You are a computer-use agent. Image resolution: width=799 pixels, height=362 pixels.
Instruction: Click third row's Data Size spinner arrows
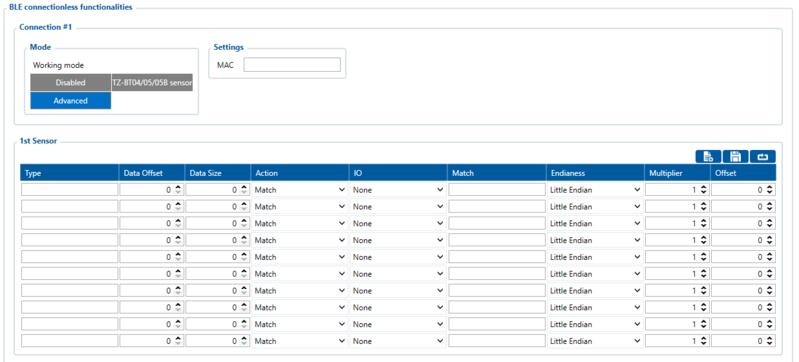click(244, 224)
